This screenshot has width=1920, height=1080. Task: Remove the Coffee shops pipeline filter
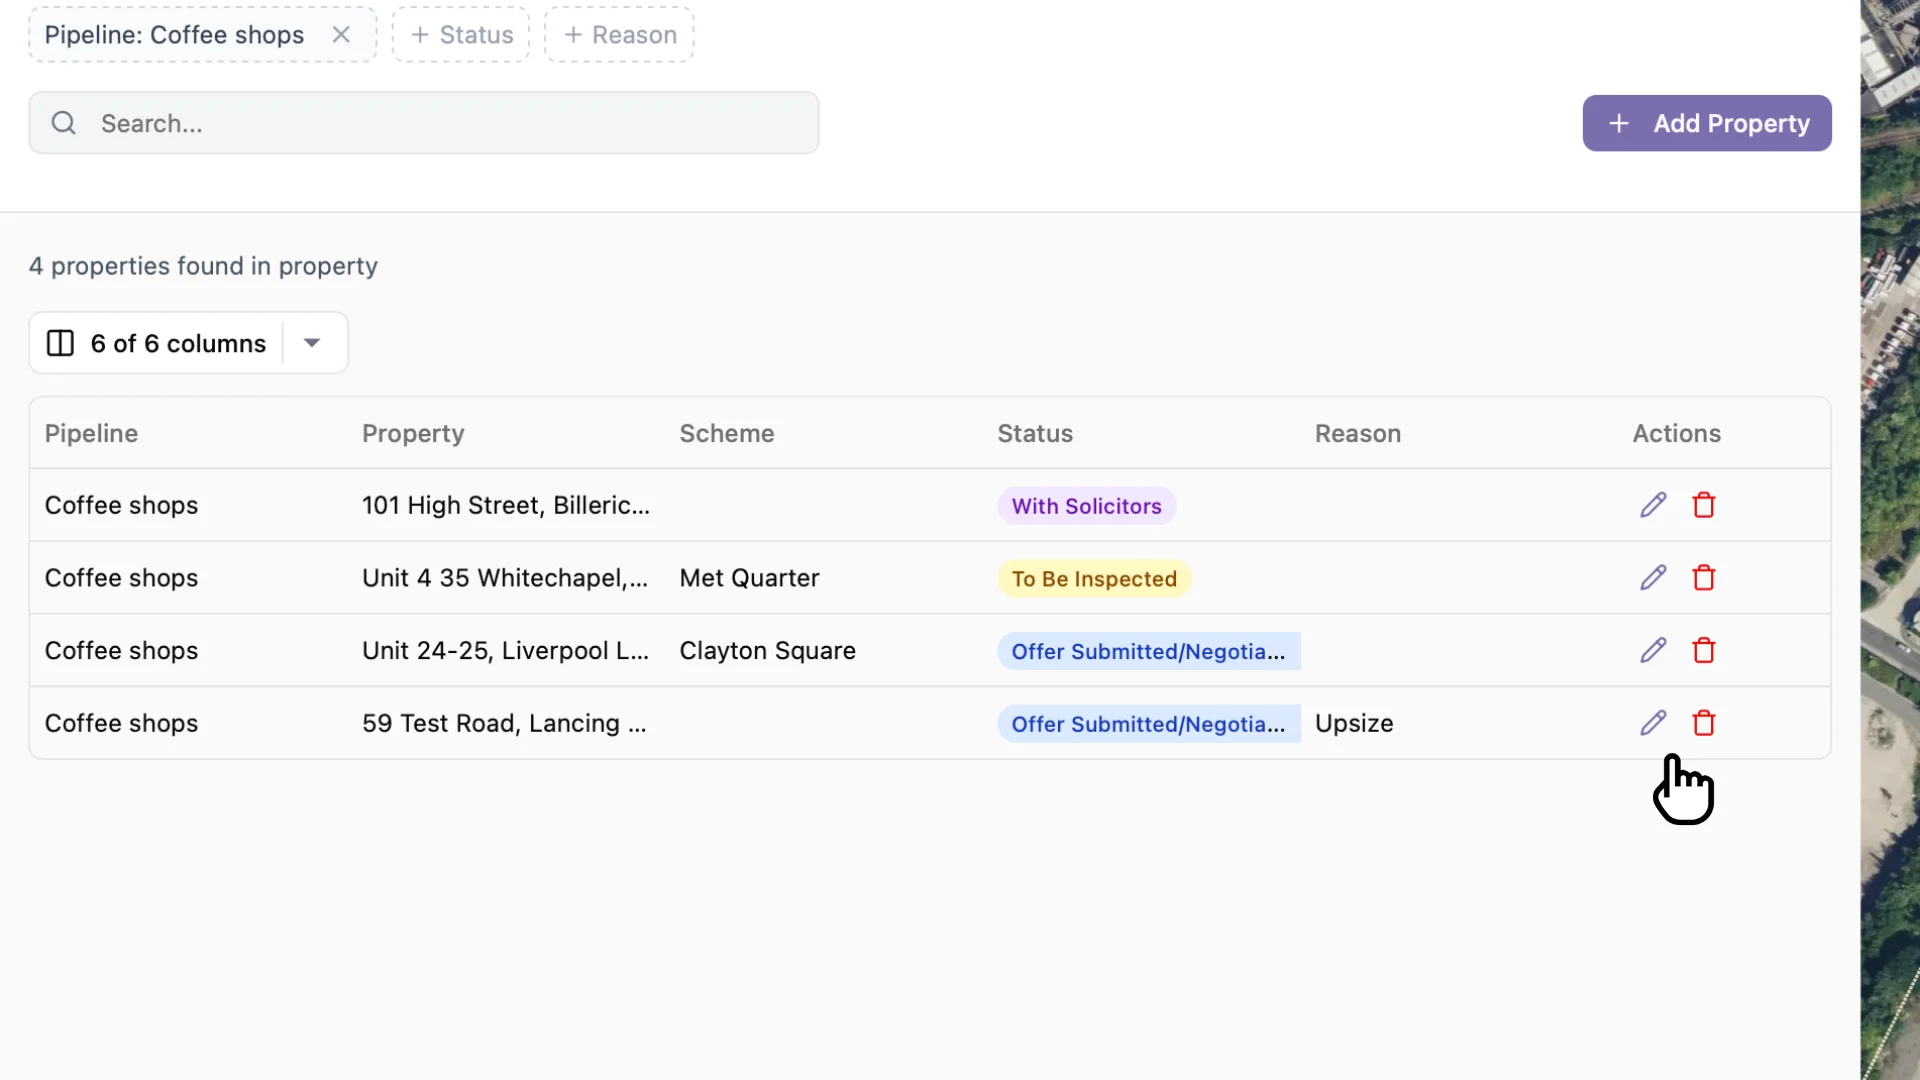click(341, 34)
